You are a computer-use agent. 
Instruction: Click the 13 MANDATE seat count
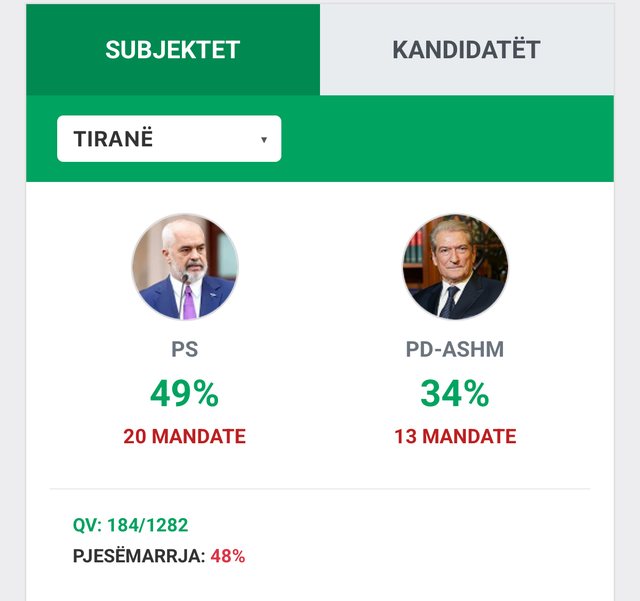pyautogui.click(x=455, y=436)
